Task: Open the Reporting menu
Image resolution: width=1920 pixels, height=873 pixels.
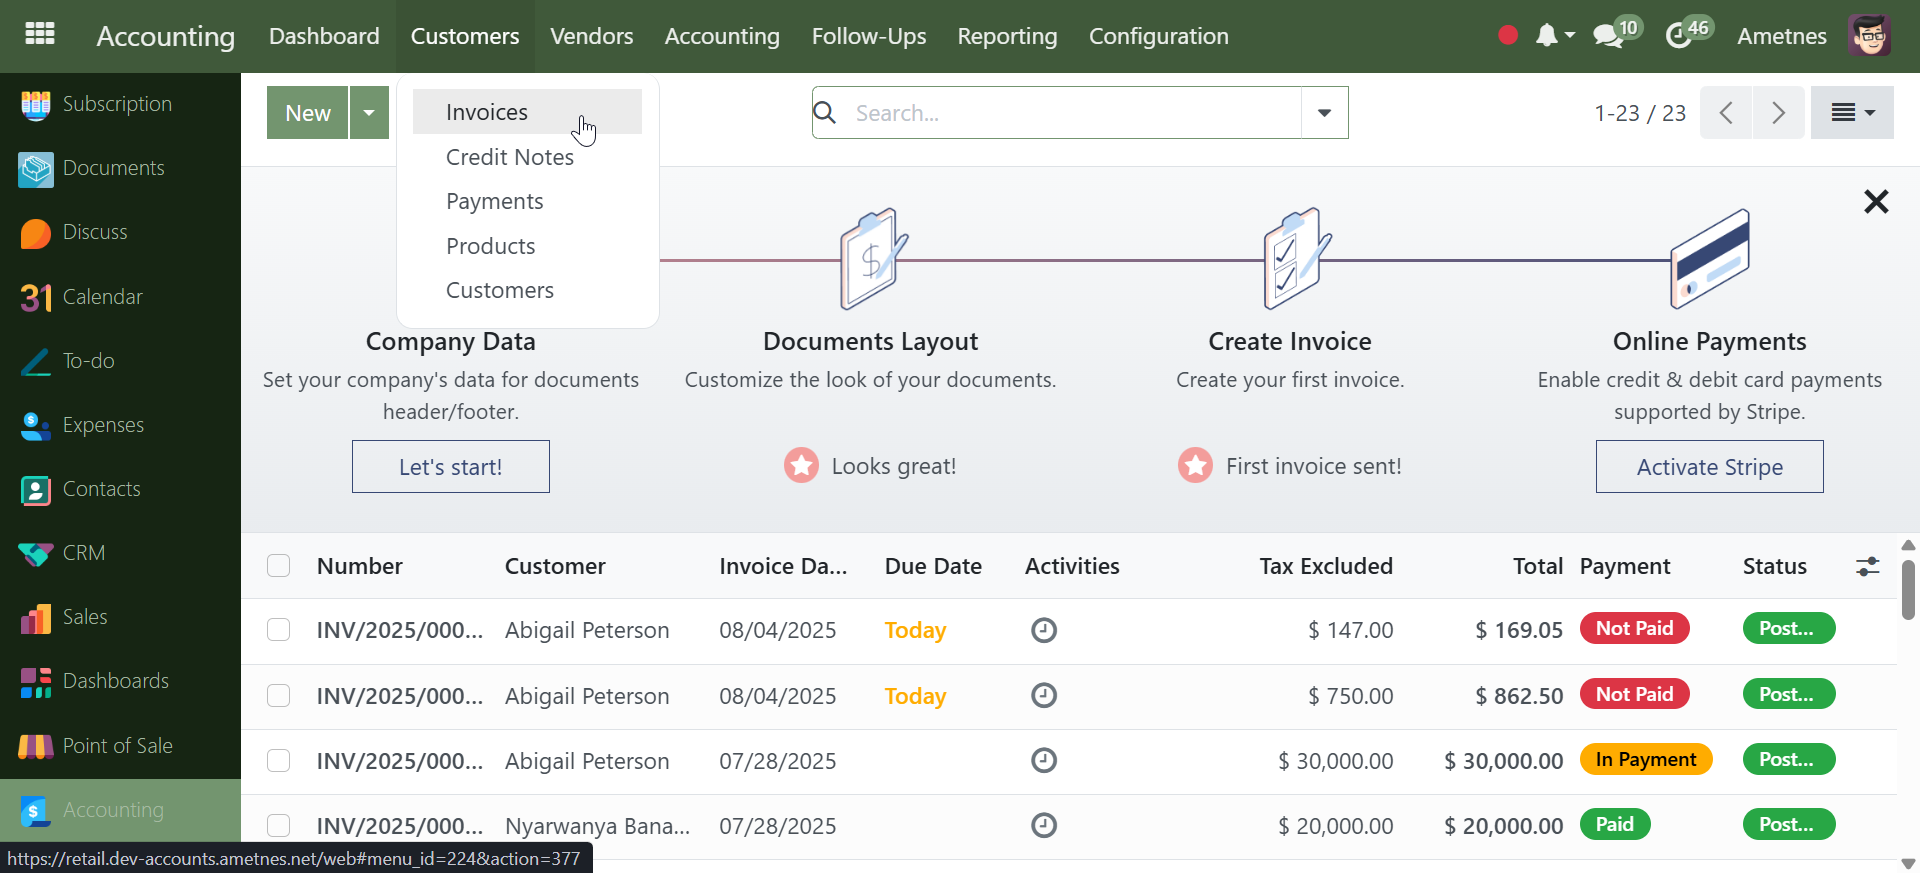Action: click(x=1006, y=36)
